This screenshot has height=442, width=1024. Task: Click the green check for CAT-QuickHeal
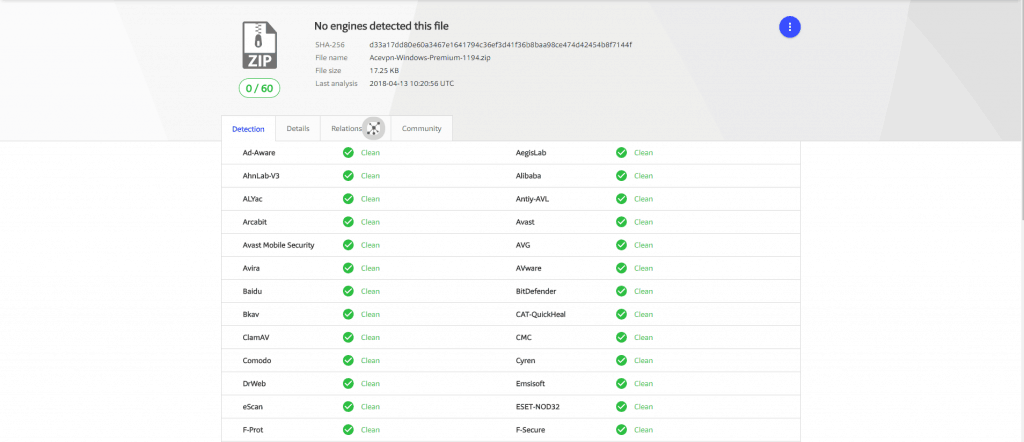pos(621,314)
